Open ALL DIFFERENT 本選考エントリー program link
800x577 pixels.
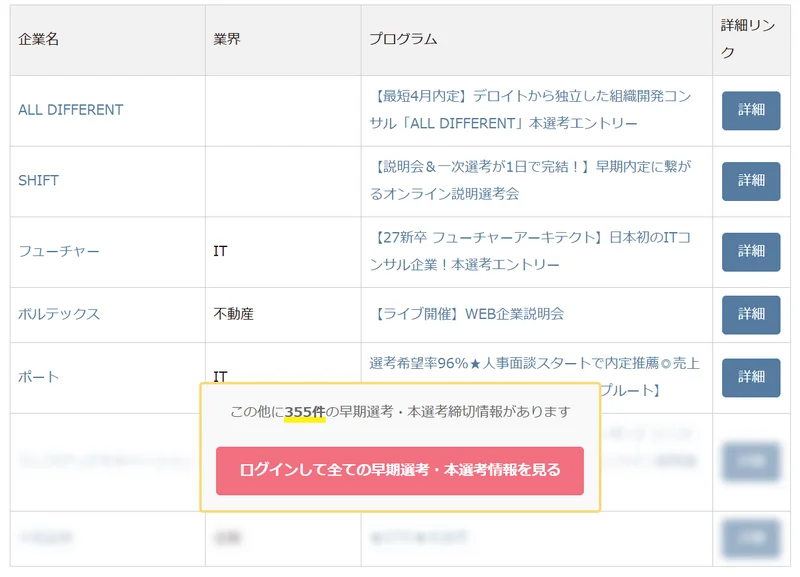pyautogui.click(x=531, y=110)
